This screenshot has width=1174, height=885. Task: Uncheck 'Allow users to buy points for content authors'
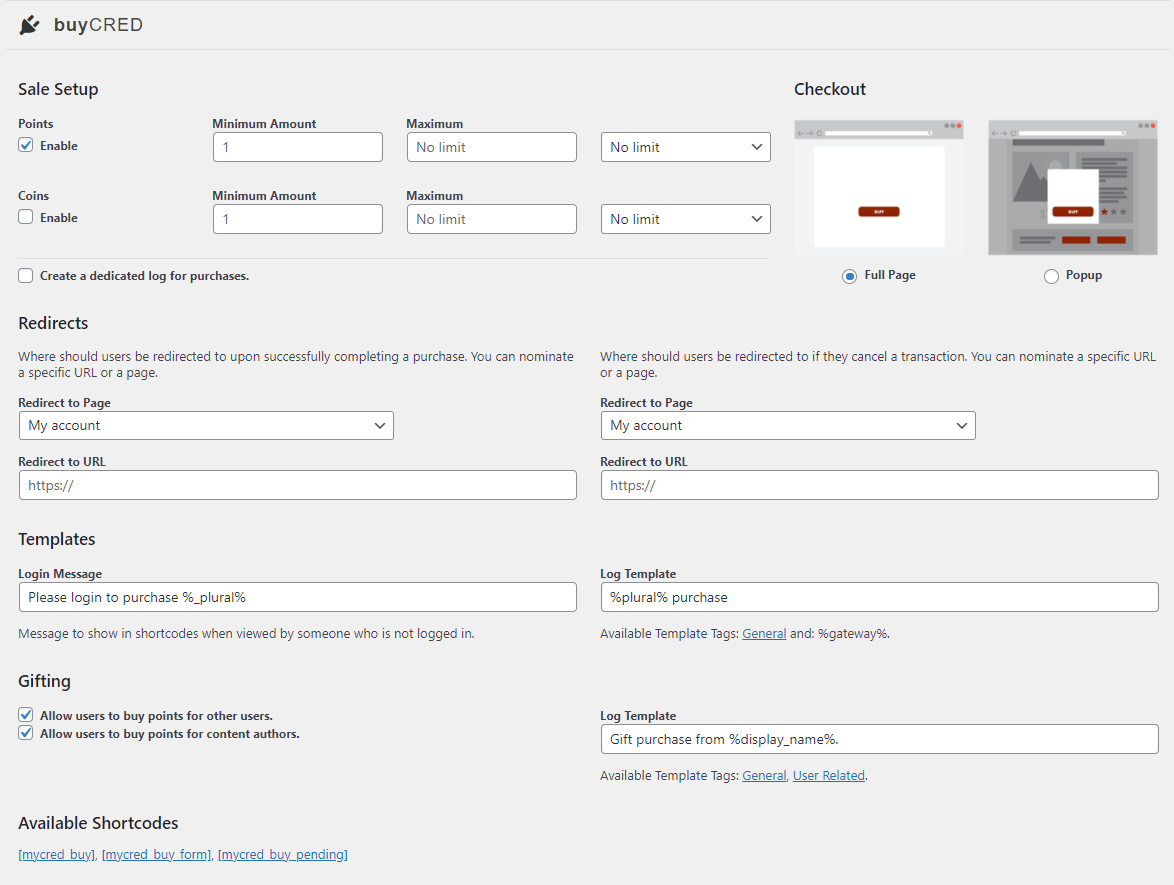point(25,733)
